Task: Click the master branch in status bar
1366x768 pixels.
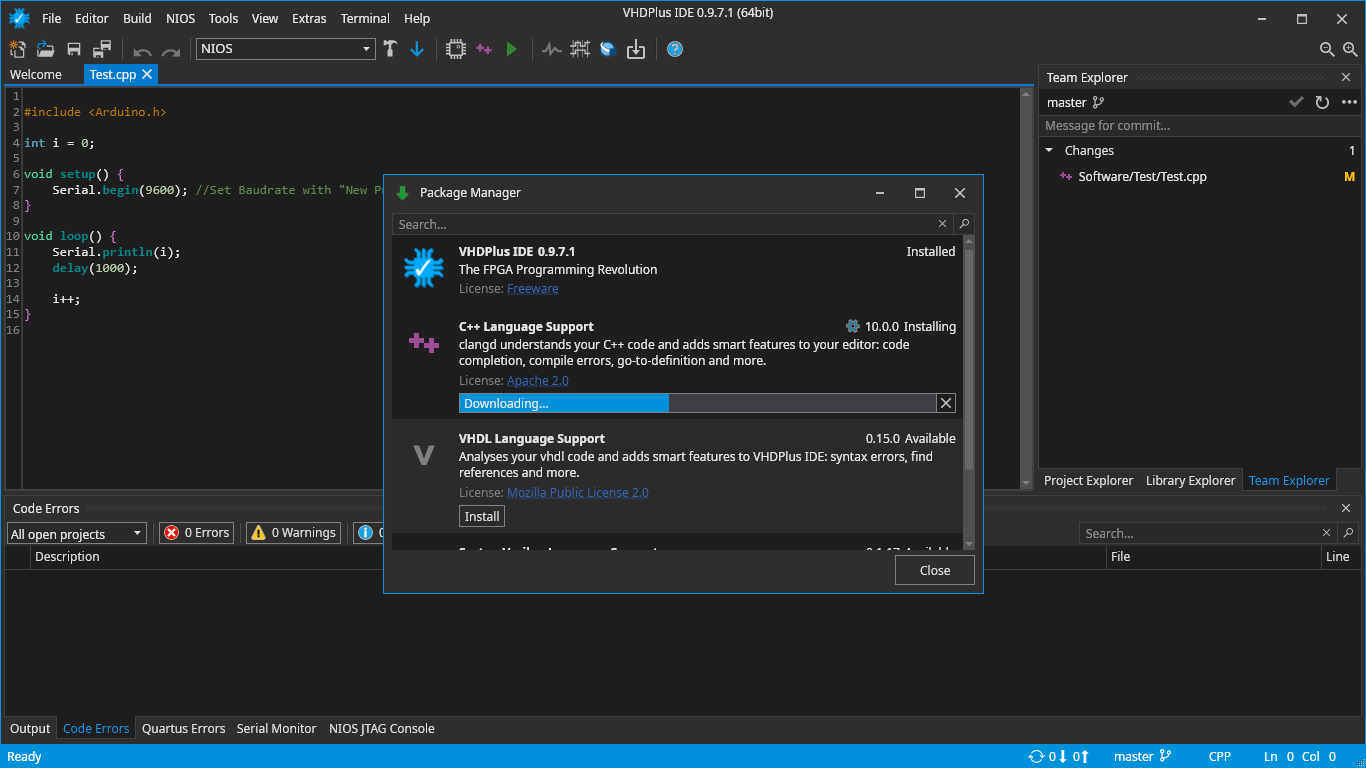Action: coord(1143,756)
